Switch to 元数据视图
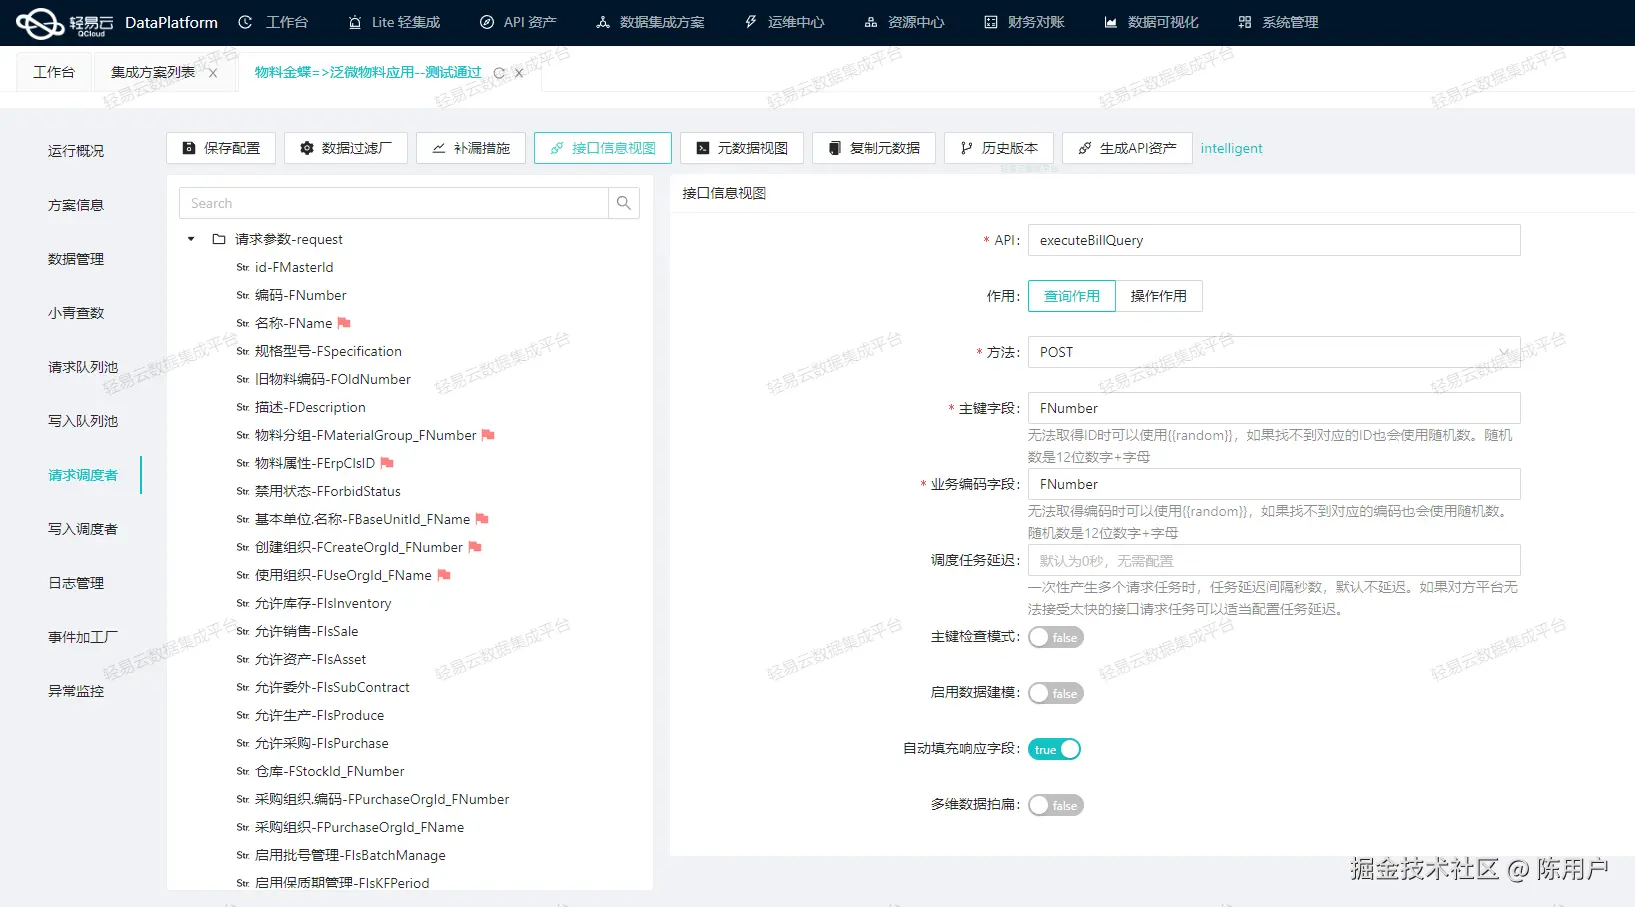1635x907 pixels. pyautogui.click(x=741, y=148)
